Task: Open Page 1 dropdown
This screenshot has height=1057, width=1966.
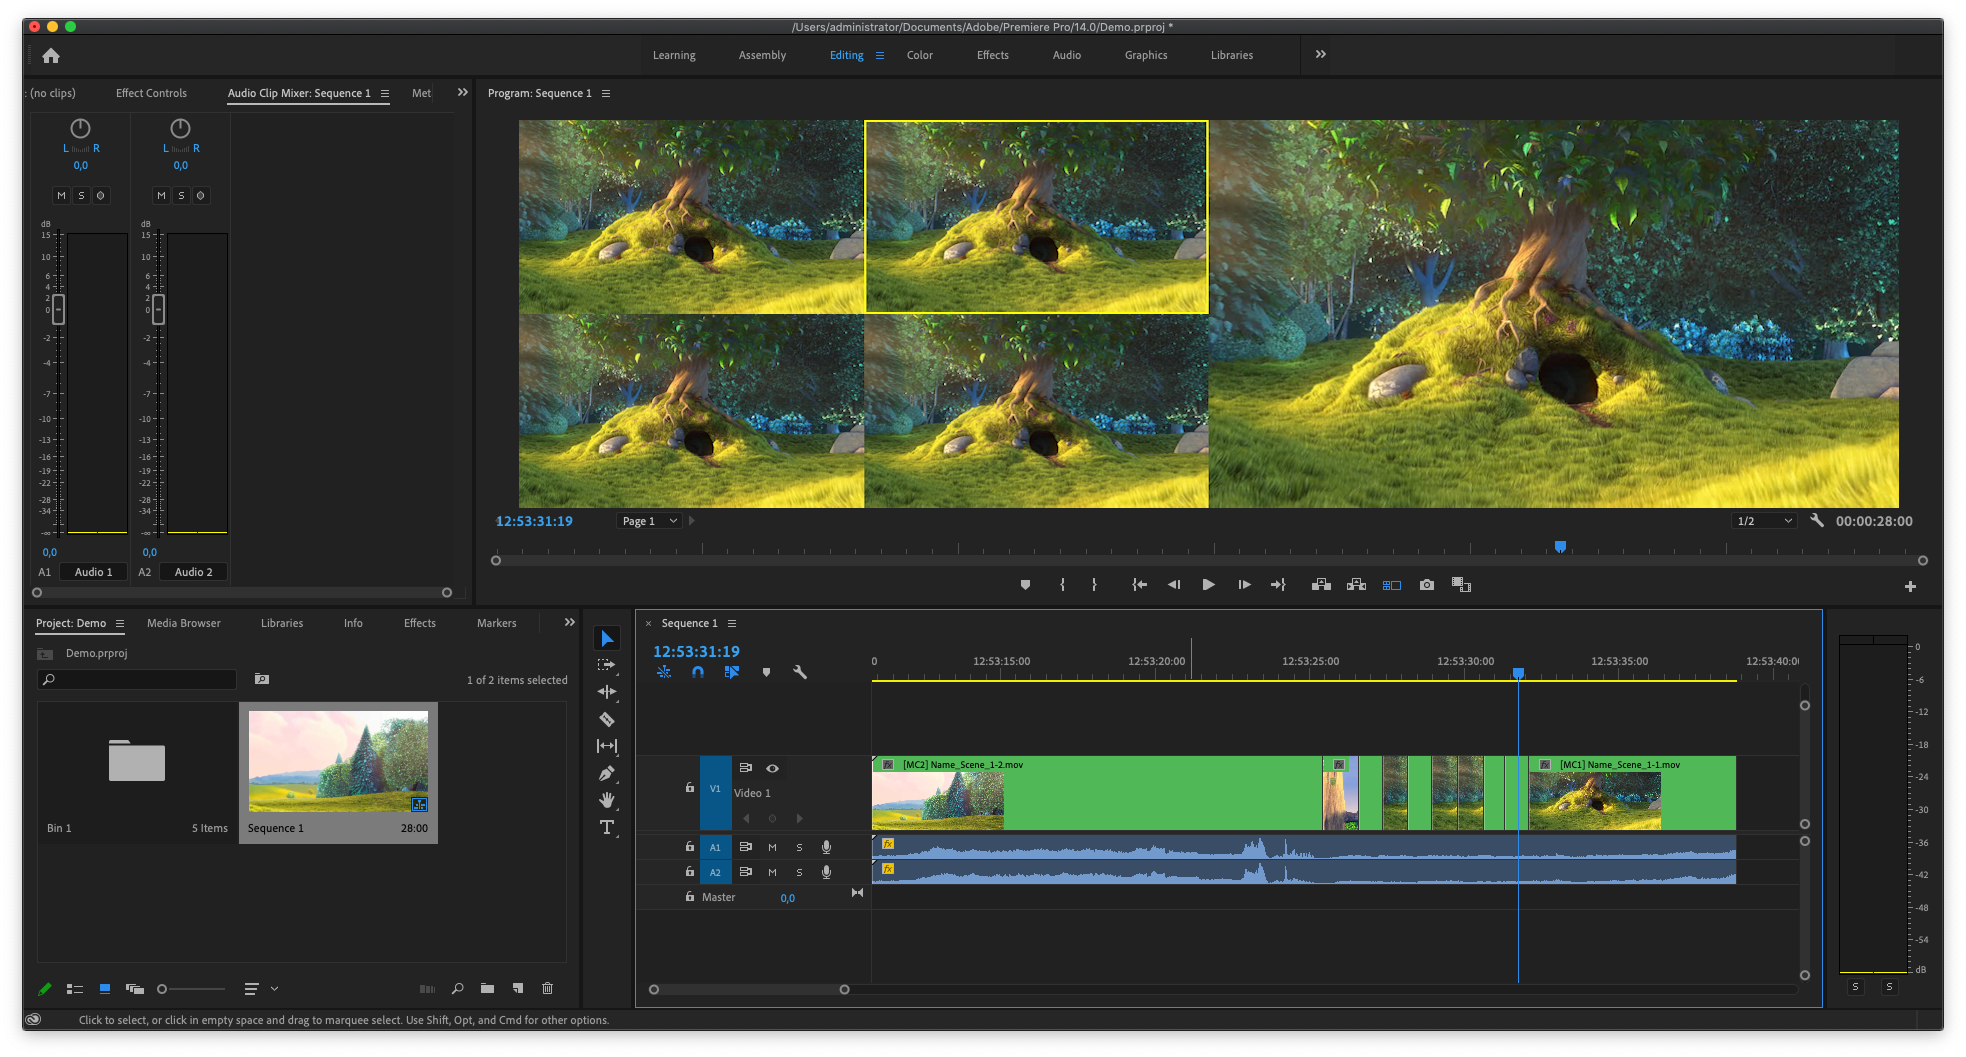Action: (649, 521)
